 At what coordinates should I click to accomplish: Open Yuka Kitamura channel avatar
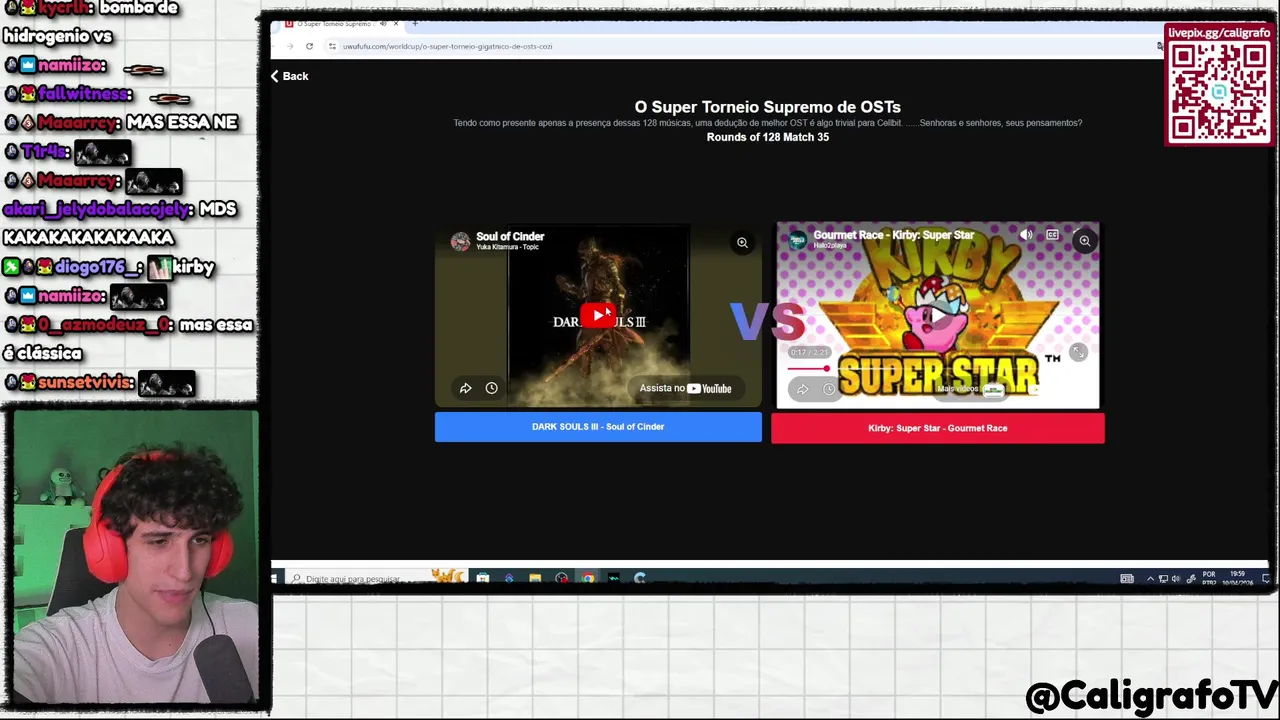pyautogui.click(x=460, y=241)
